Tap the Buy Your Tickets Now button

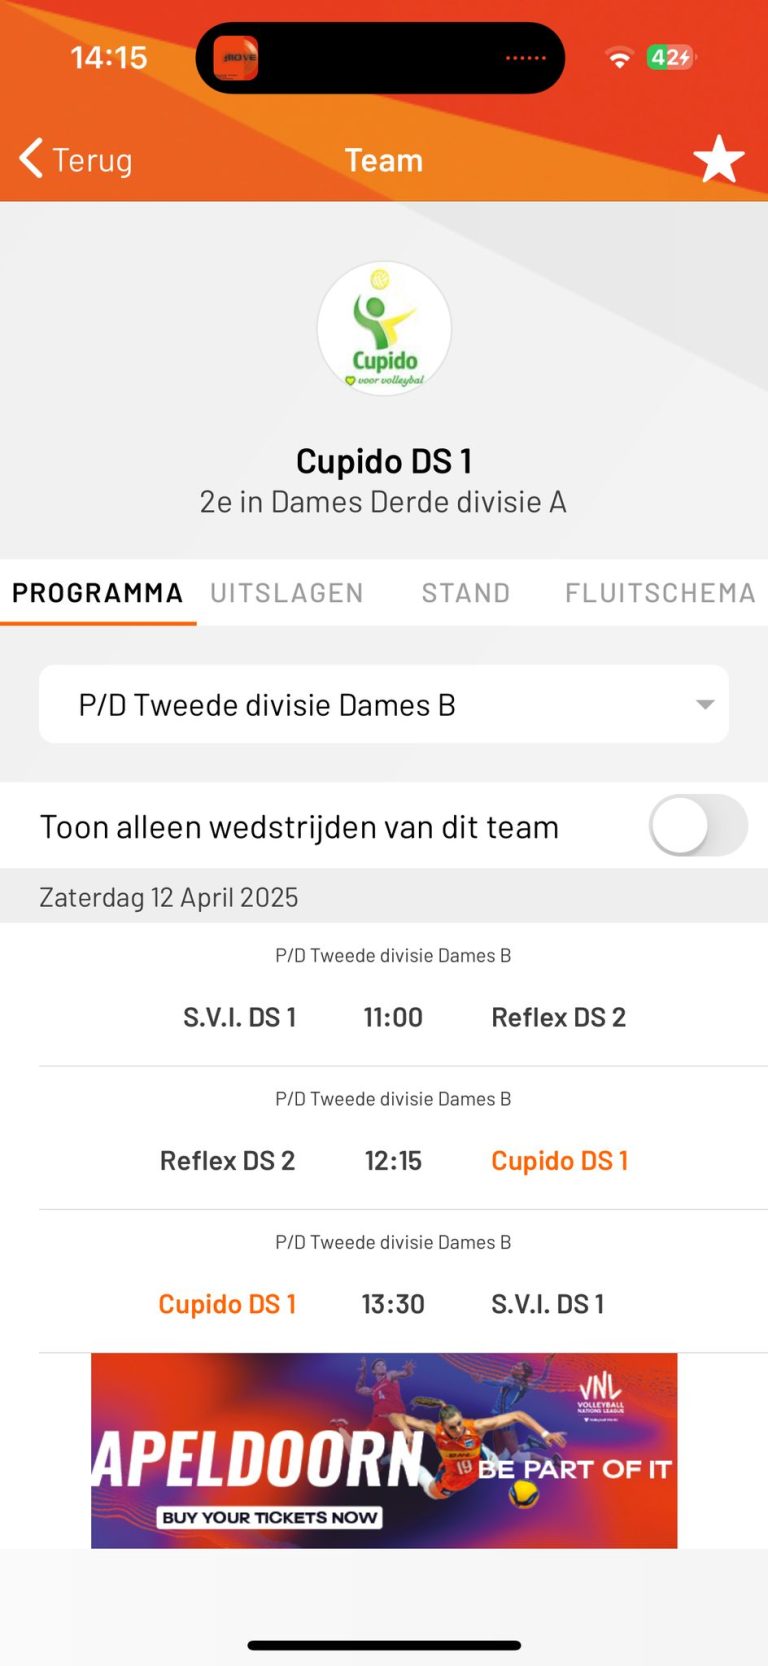pyautogui.click(x=269, y=1517)
